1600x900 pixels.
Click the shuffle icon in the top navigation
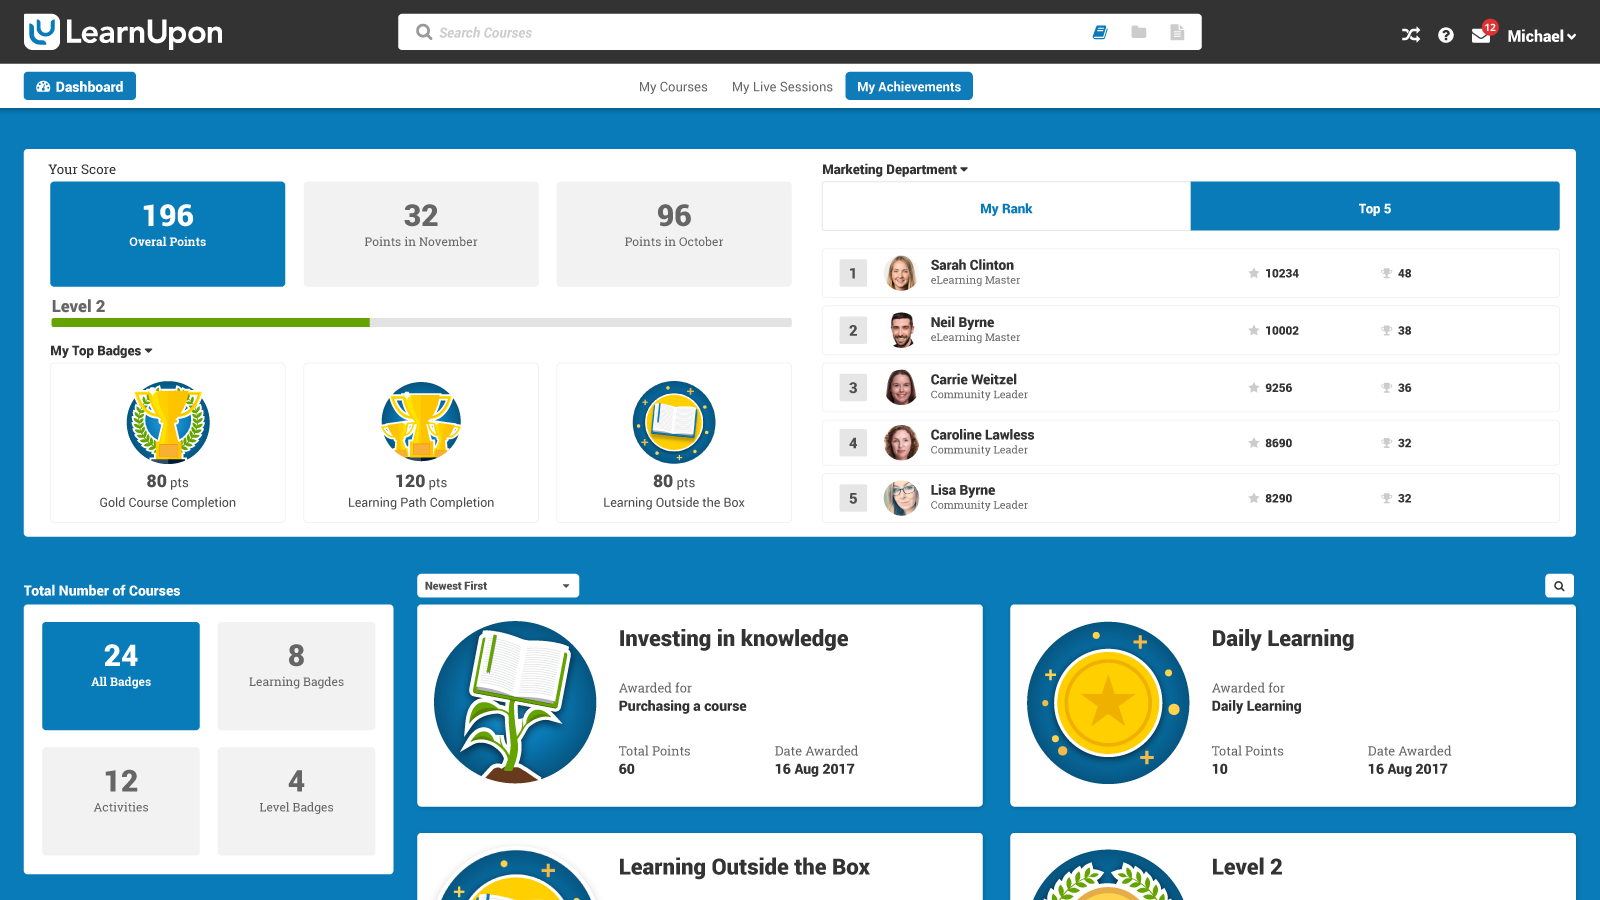tap(1410, 34)
